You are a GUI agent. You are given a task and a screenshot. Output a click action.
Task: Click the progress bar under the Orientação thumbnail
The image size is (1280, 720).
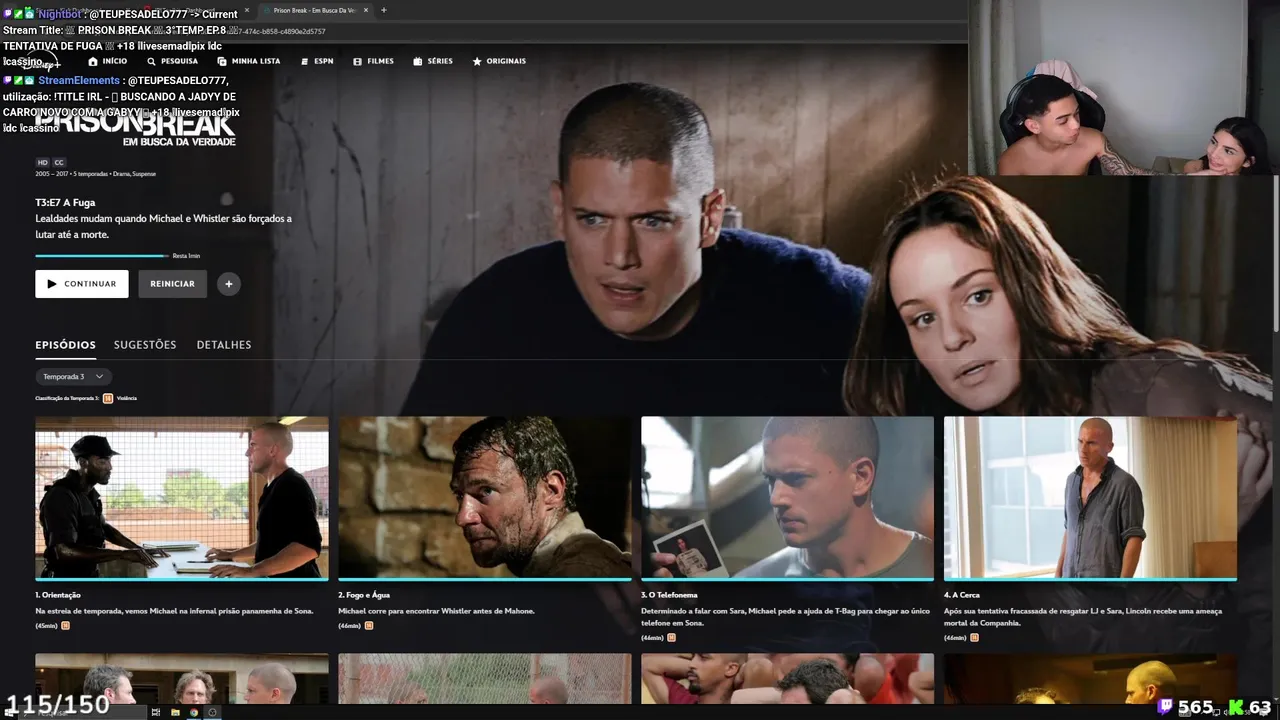click(182, 579)
